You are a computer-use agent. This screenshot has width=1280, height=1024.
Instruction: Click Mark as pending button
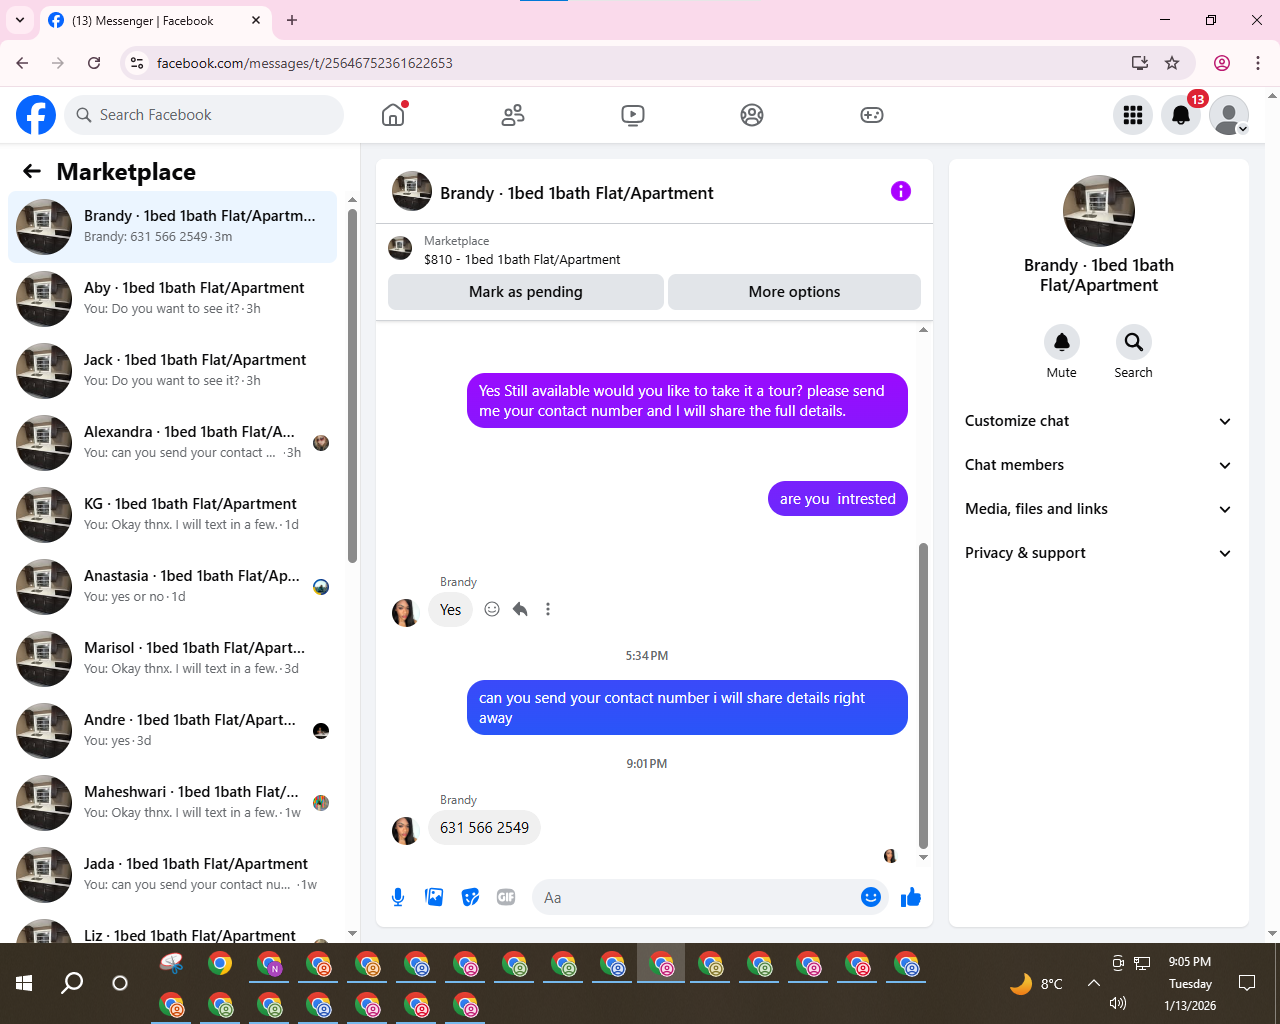[526, 292]
